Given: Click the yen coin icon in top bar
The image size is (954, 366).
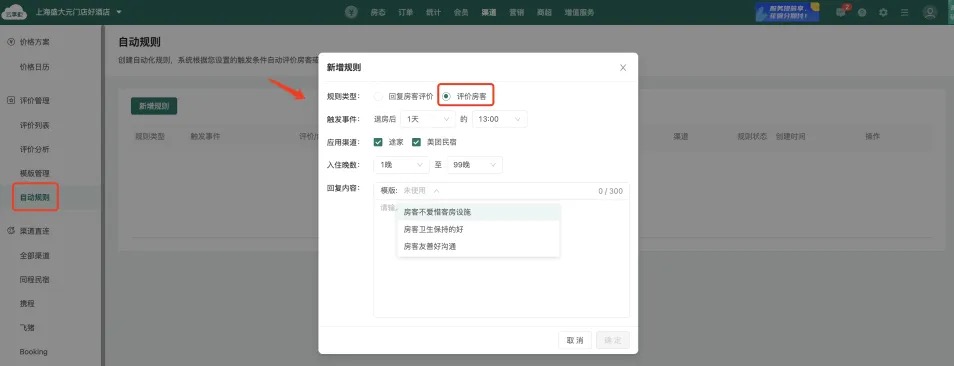Looking at the screenshot, I should (x=351, y=12).
